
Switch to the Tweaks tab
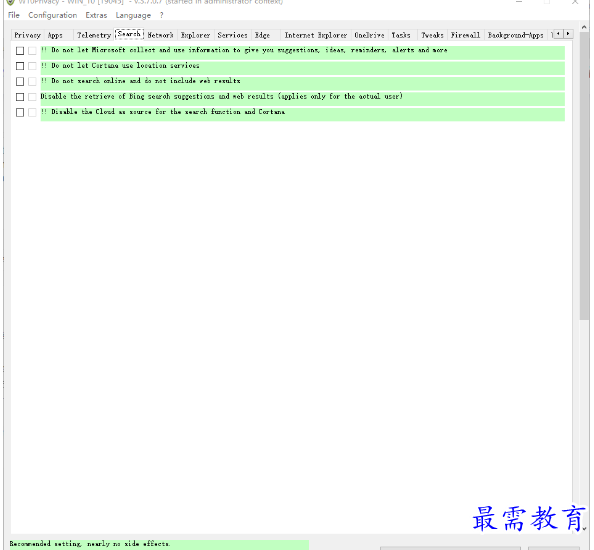pyautogui.click(x=432, y=35)
